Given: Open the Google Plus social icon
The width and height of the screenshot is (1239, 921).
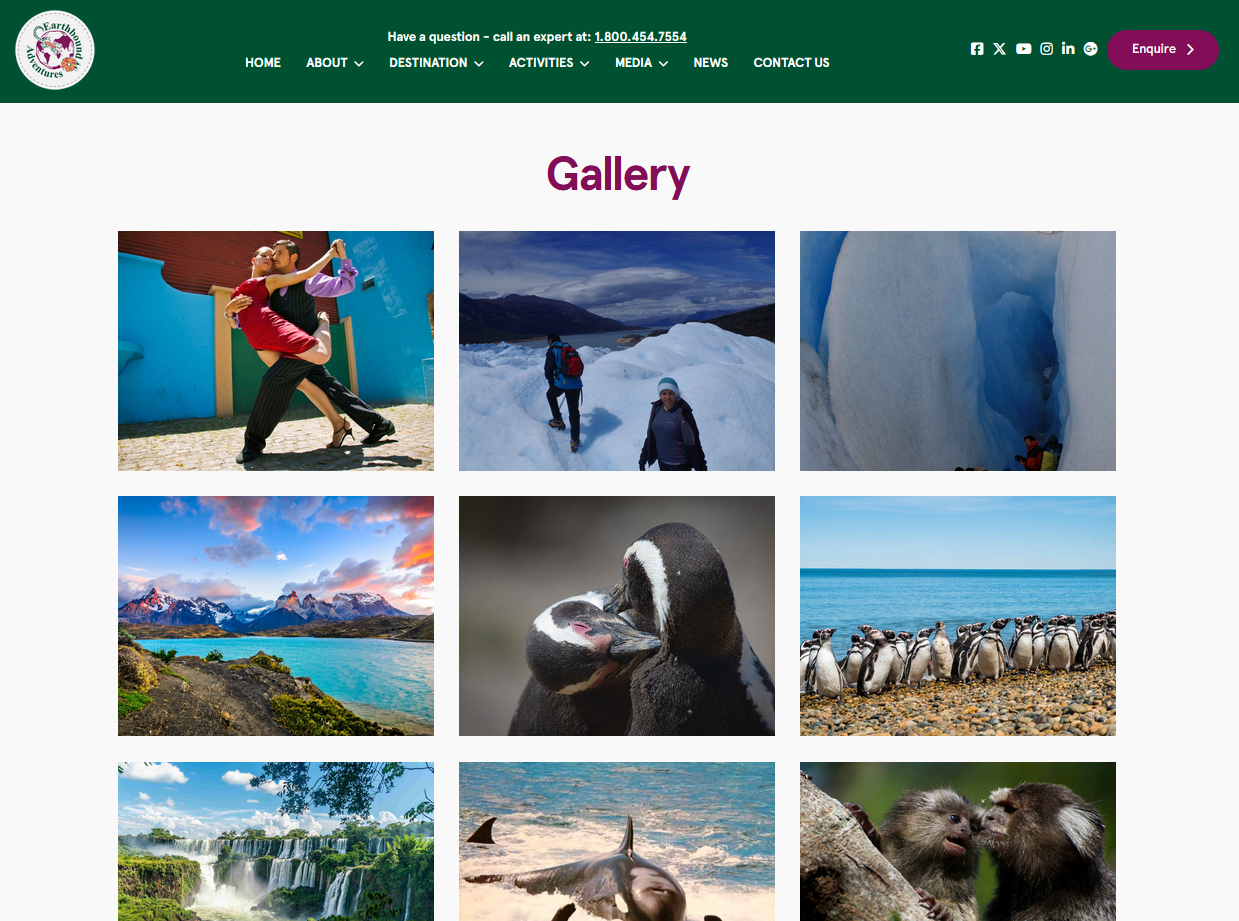Looking at the screenshot, I should pos(1091,49).
